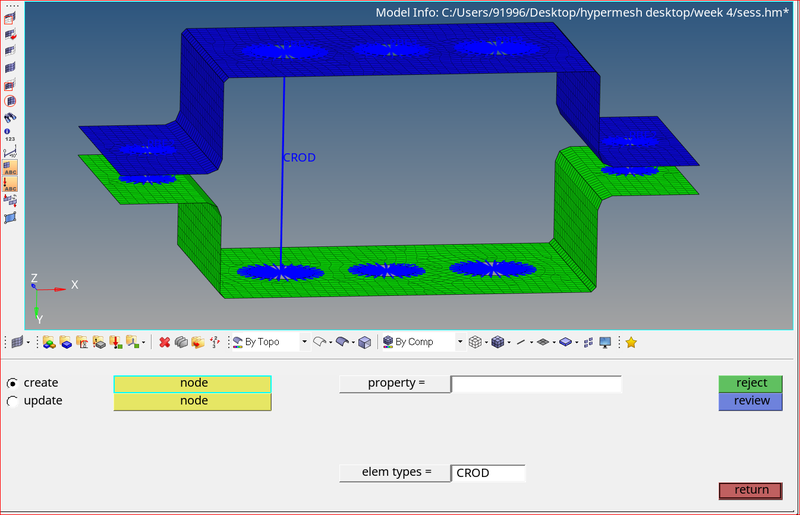Click the elem types = button
800x515 pixels.
(x=395, y=473)
